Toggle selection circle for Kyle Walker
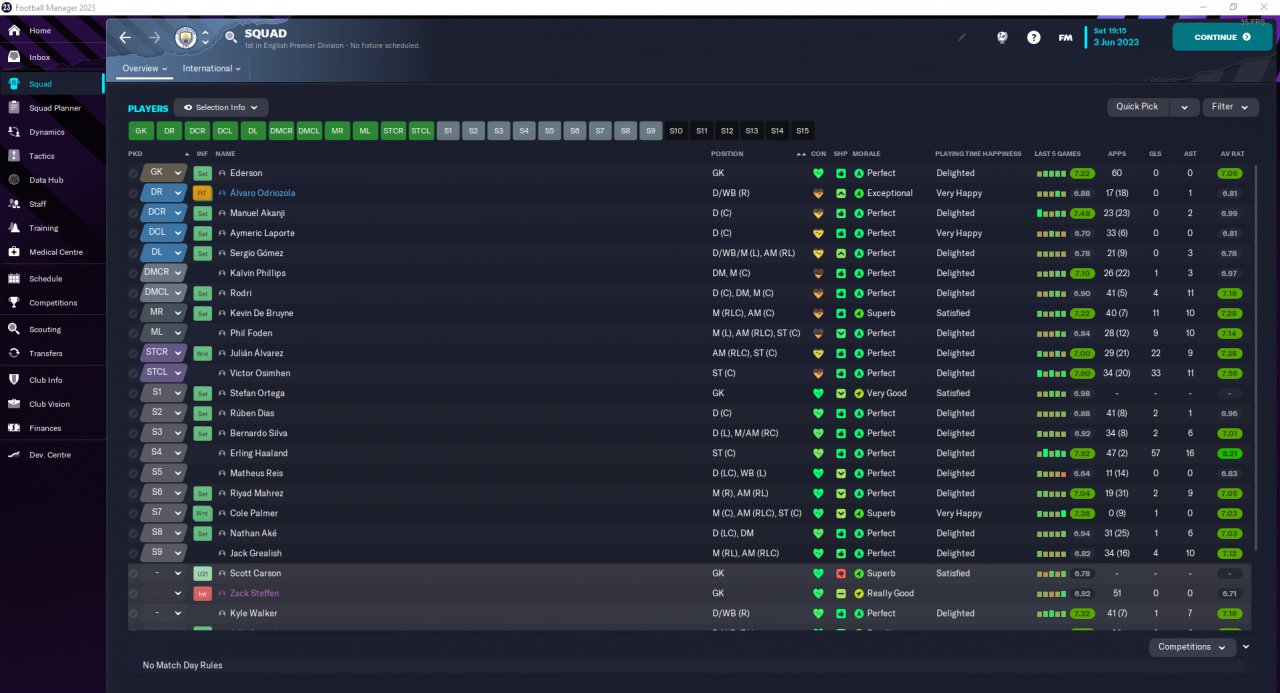Viewport: 1280px width, 693px height. (x=134, y=613)
